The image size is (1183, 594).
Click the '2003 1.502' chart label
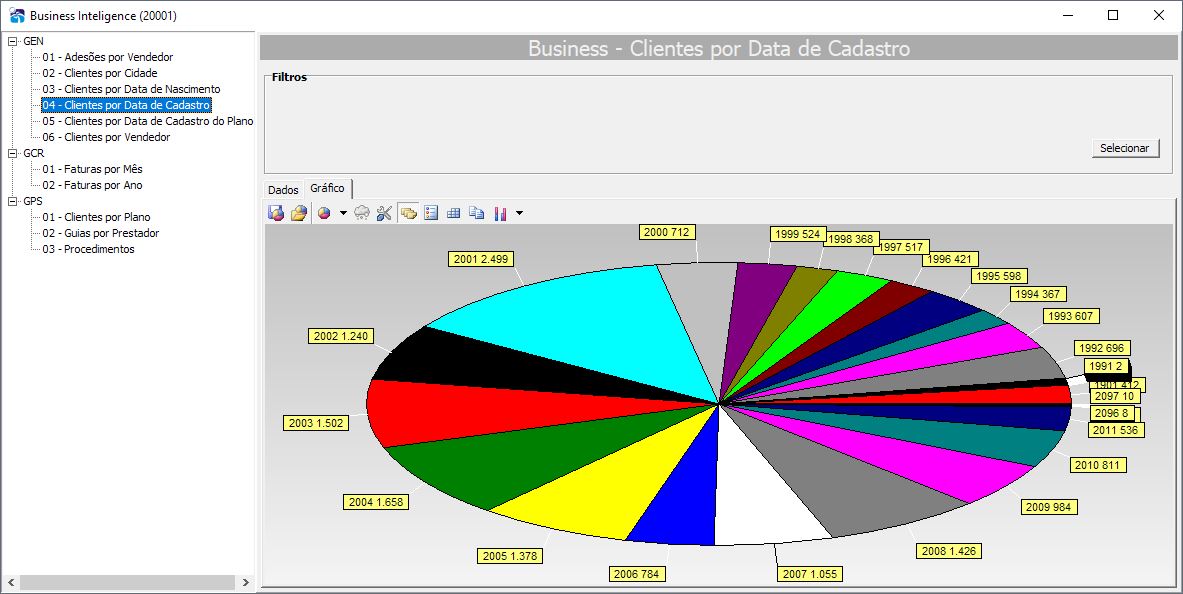click(x=316, y=423)
